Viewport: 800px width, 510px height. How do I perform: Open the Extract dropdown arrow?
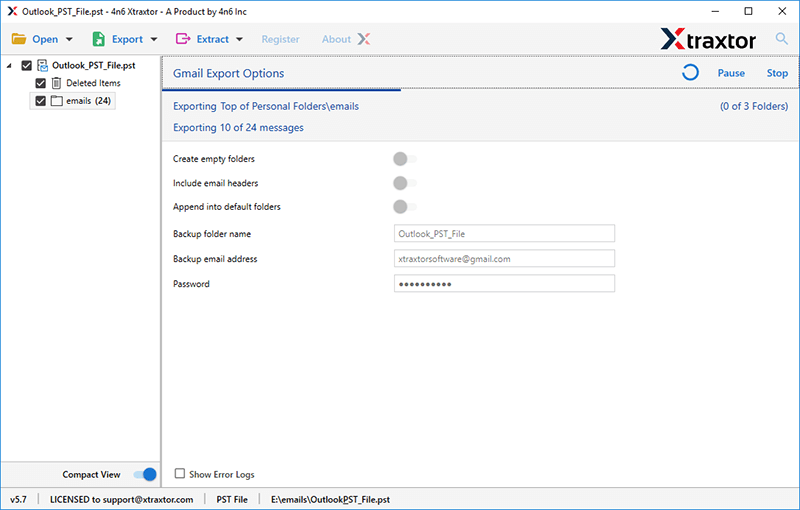[x=239, y=39]
